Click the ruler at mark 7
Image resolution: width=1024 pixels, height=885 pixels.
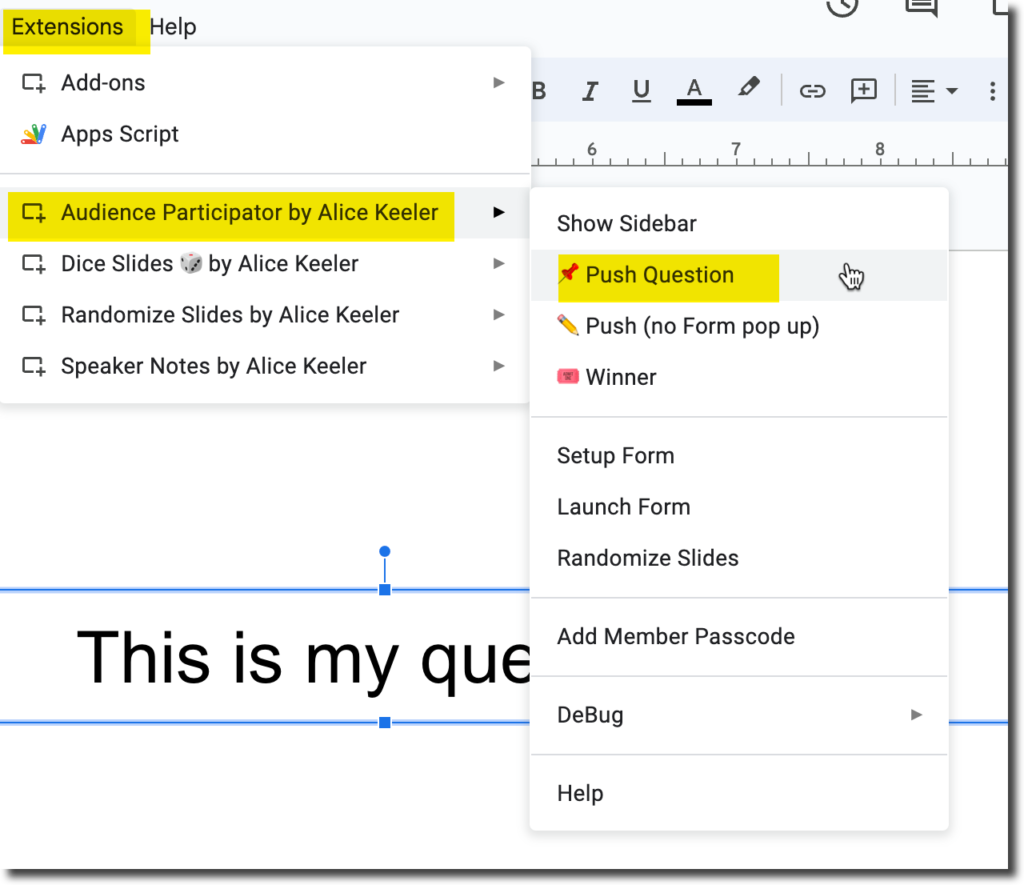tap(736, 150)
